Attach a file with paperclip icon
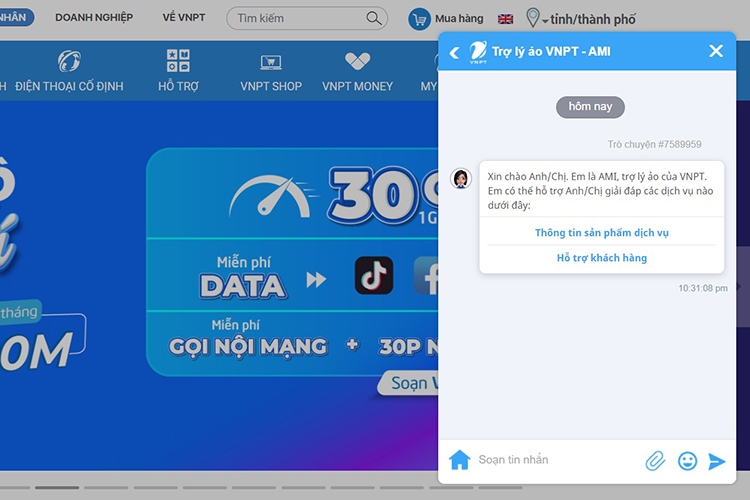This screenshot has width=750, height=500. [655, 461]
